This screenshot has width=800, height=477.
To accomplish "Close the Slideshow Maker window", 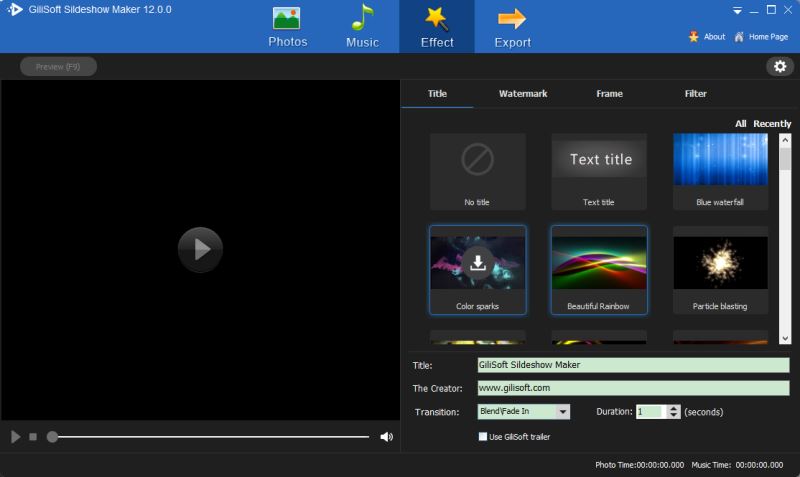I will coord(788,10).
